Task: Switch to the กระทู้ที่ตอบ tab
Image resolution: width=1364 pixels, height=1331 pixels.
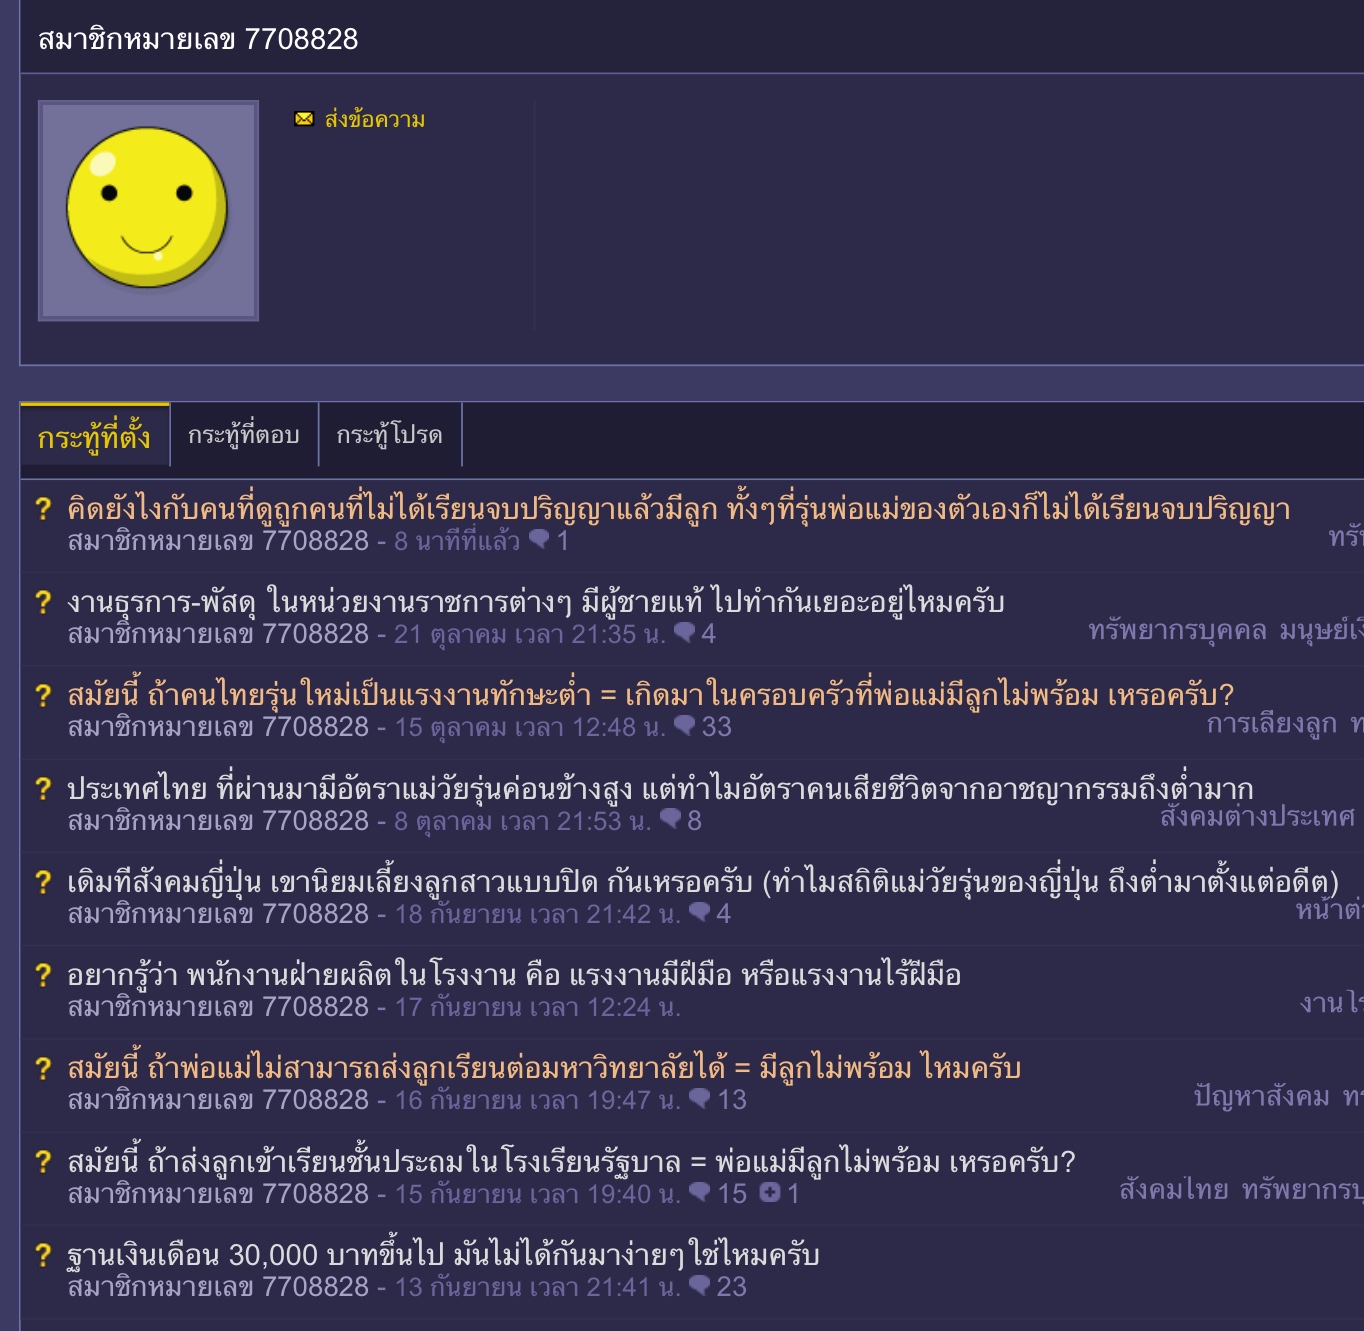Action: [x=244, y=435]
